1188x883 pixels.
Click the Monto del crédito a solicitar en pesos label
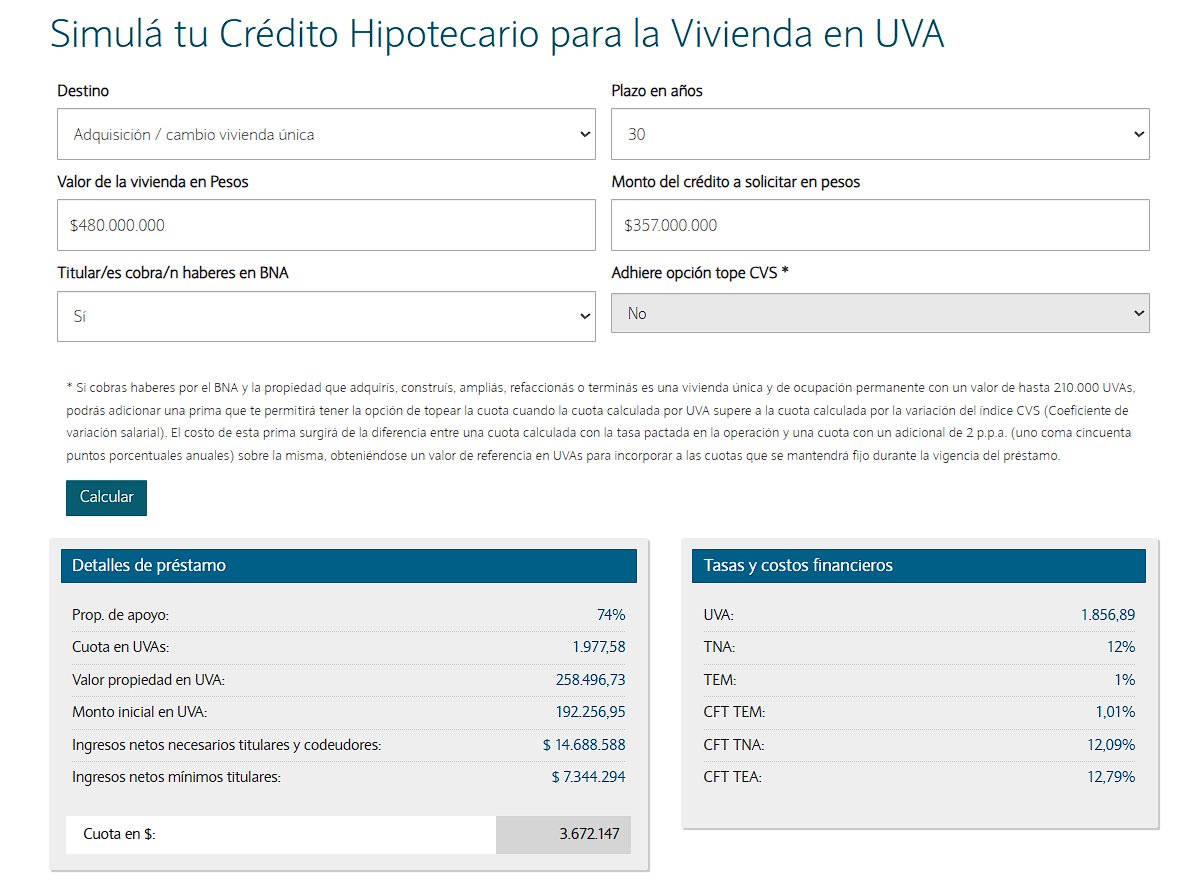tap(736, 182)
